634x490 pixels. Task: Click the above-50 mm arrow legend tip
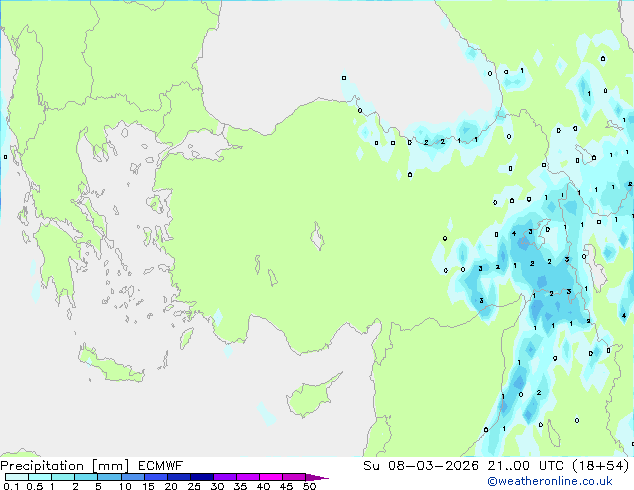coord(317,478)
